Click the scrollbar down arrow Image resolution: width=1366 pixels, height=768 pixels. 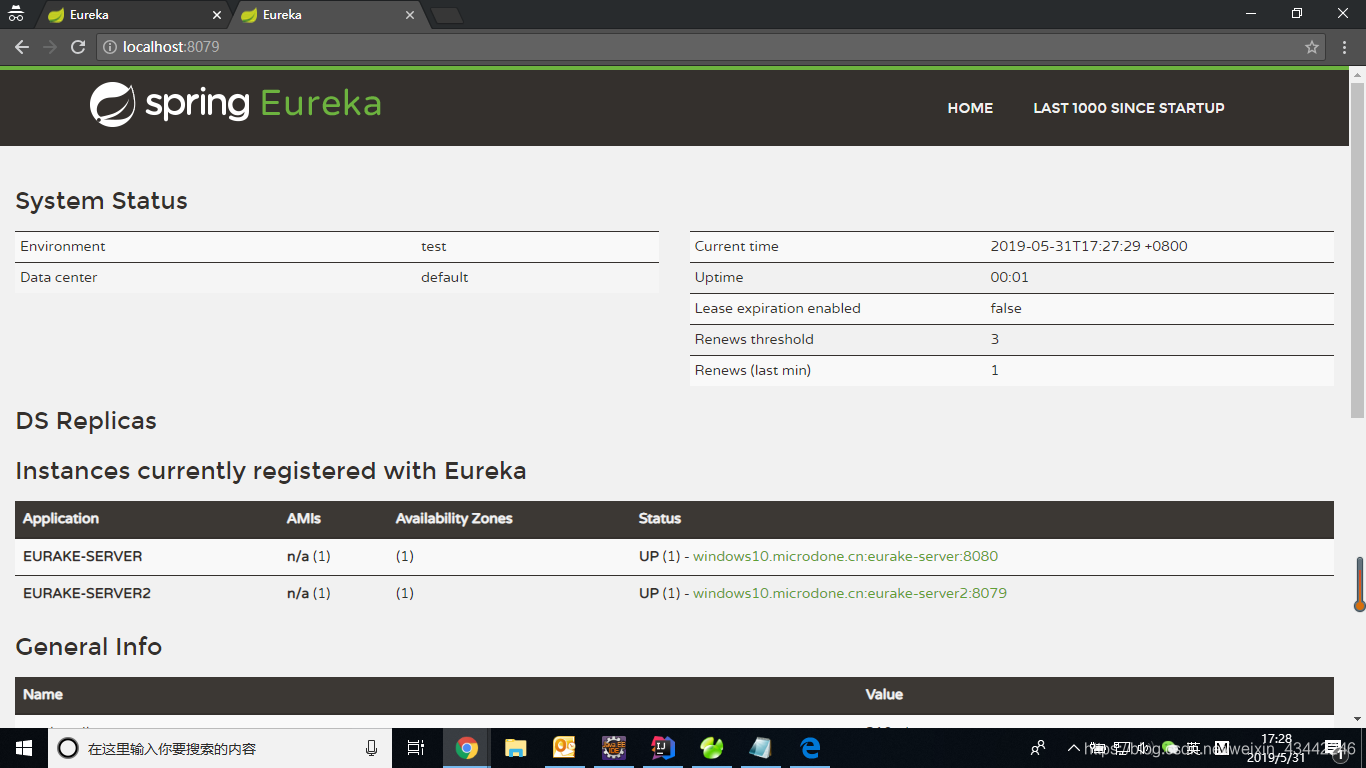[x=1357, y=718]
